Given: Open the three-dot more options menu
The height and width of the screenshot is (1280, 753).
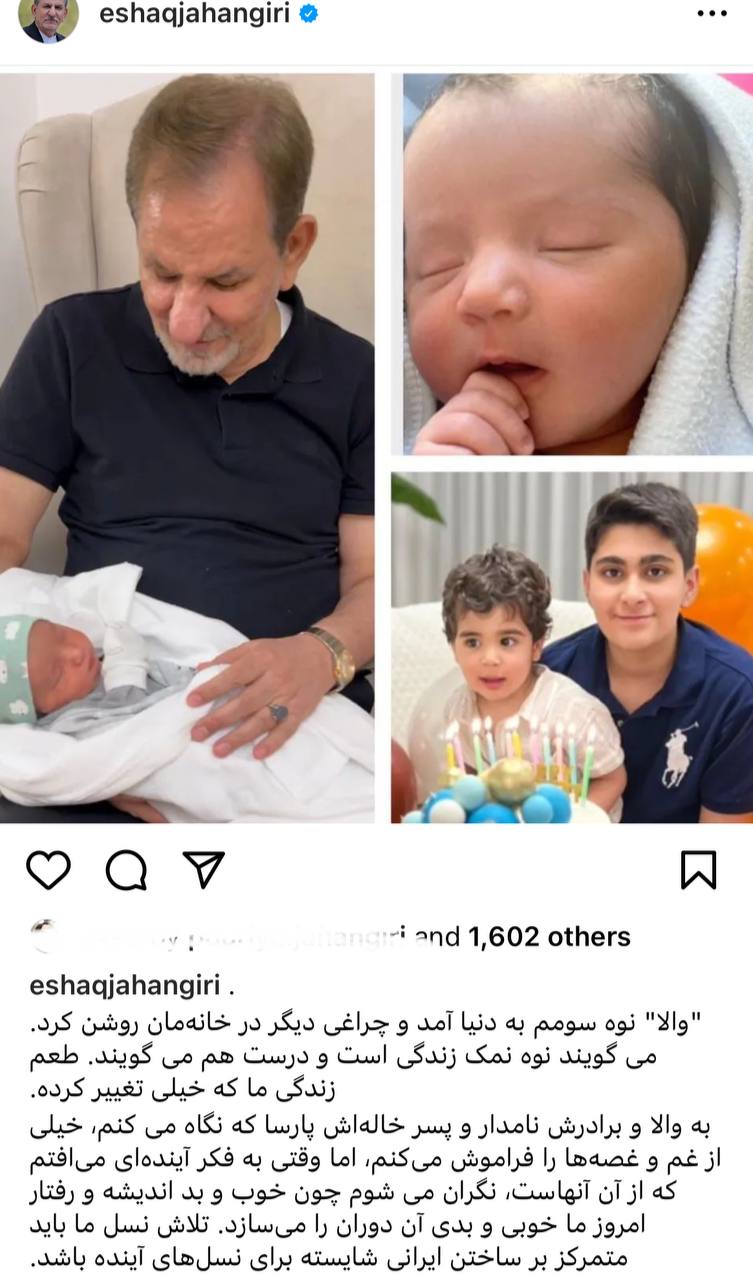Looking at the screenshot, I should point(711,14).
